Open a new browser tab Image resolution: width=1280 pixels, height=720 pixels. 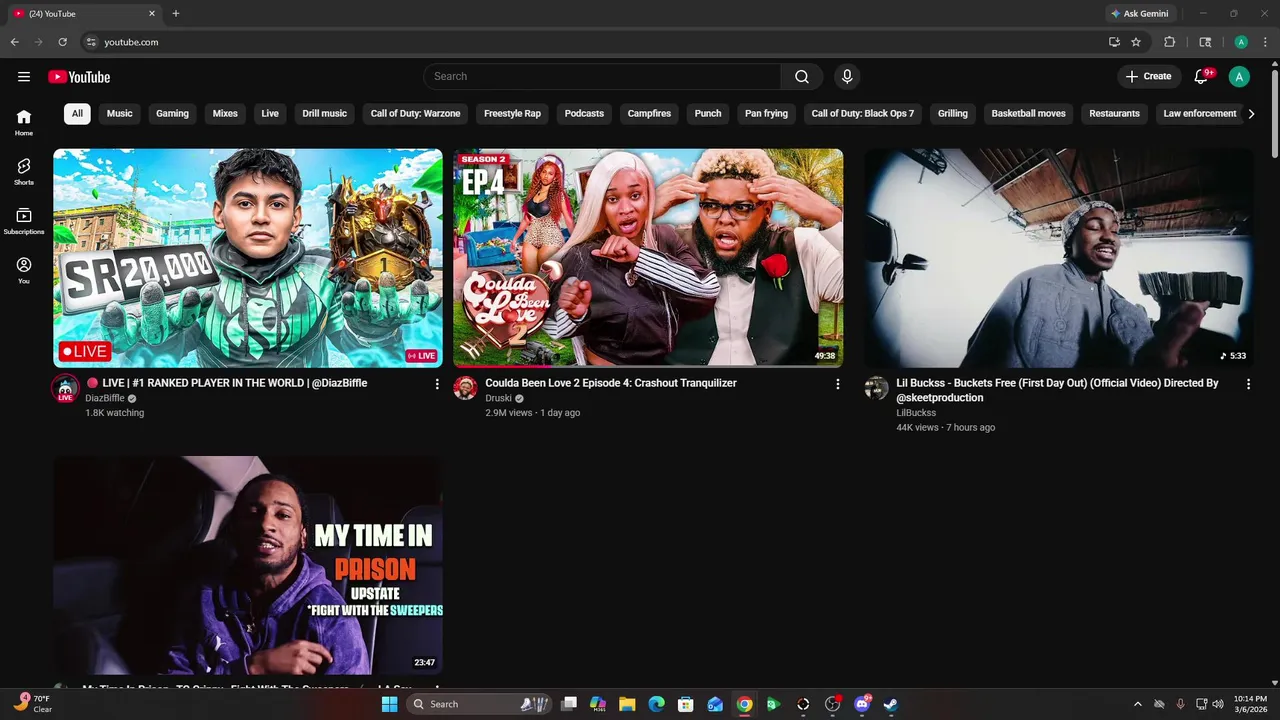coord(176,14)
